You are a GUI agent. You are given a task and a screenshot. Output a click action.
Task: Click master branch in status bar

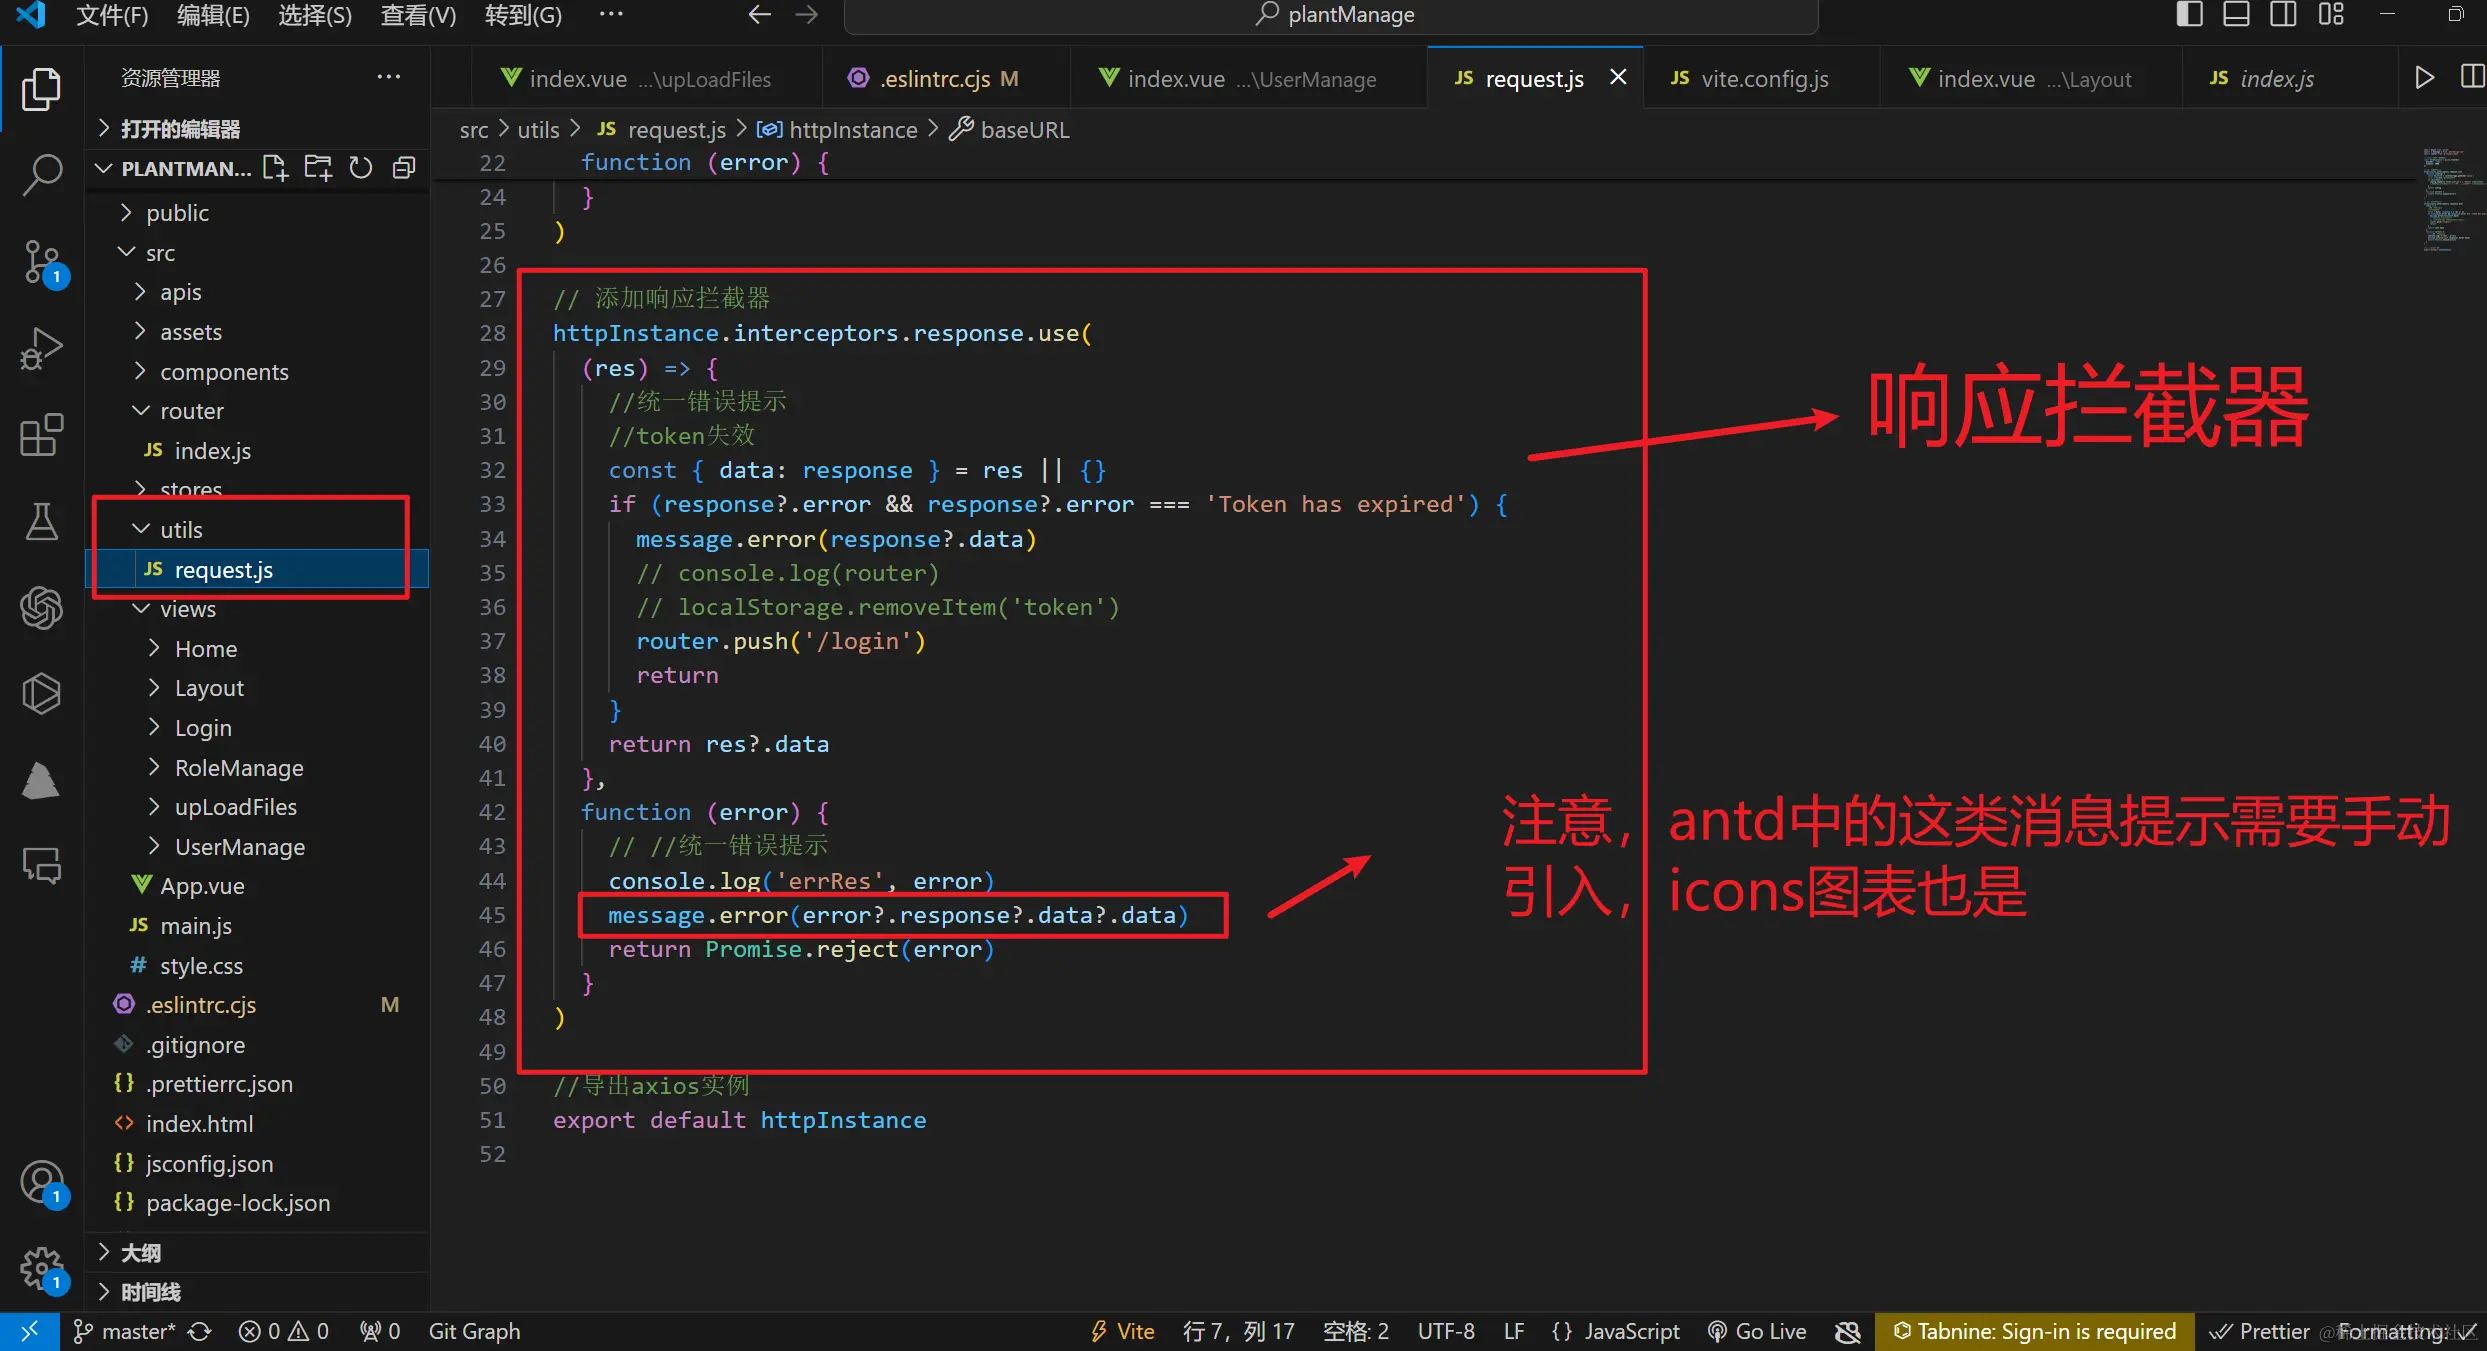click(125, 1331)
